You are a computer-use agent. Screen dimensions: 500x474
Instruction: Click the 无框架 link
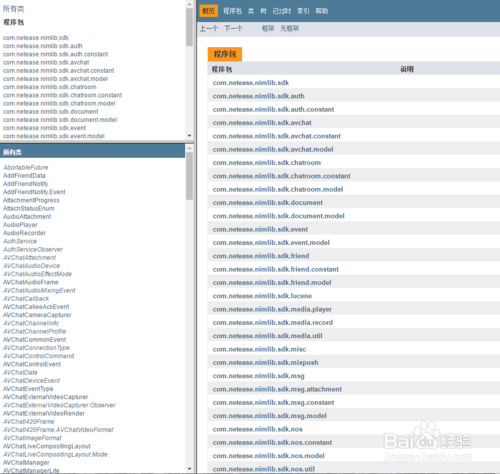click(x=289, y=28)
